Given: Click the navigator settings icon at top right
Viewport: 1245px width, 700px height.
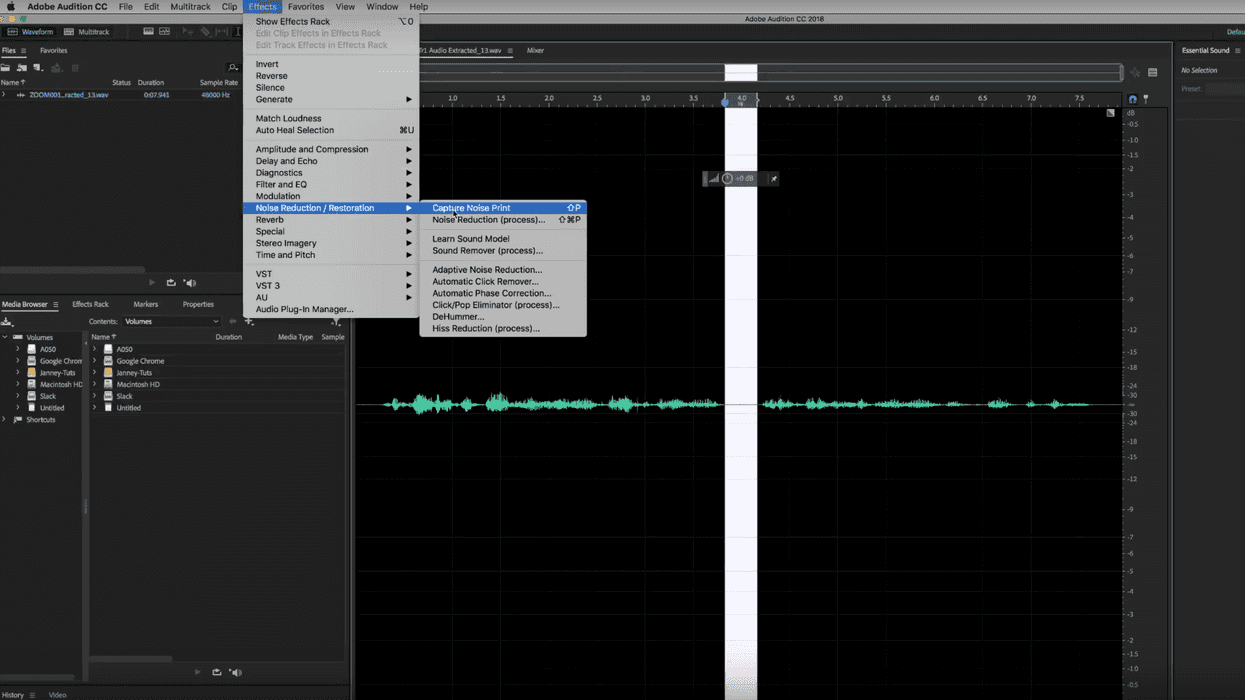Looking at the screenshot, I should pos(1153,72).
